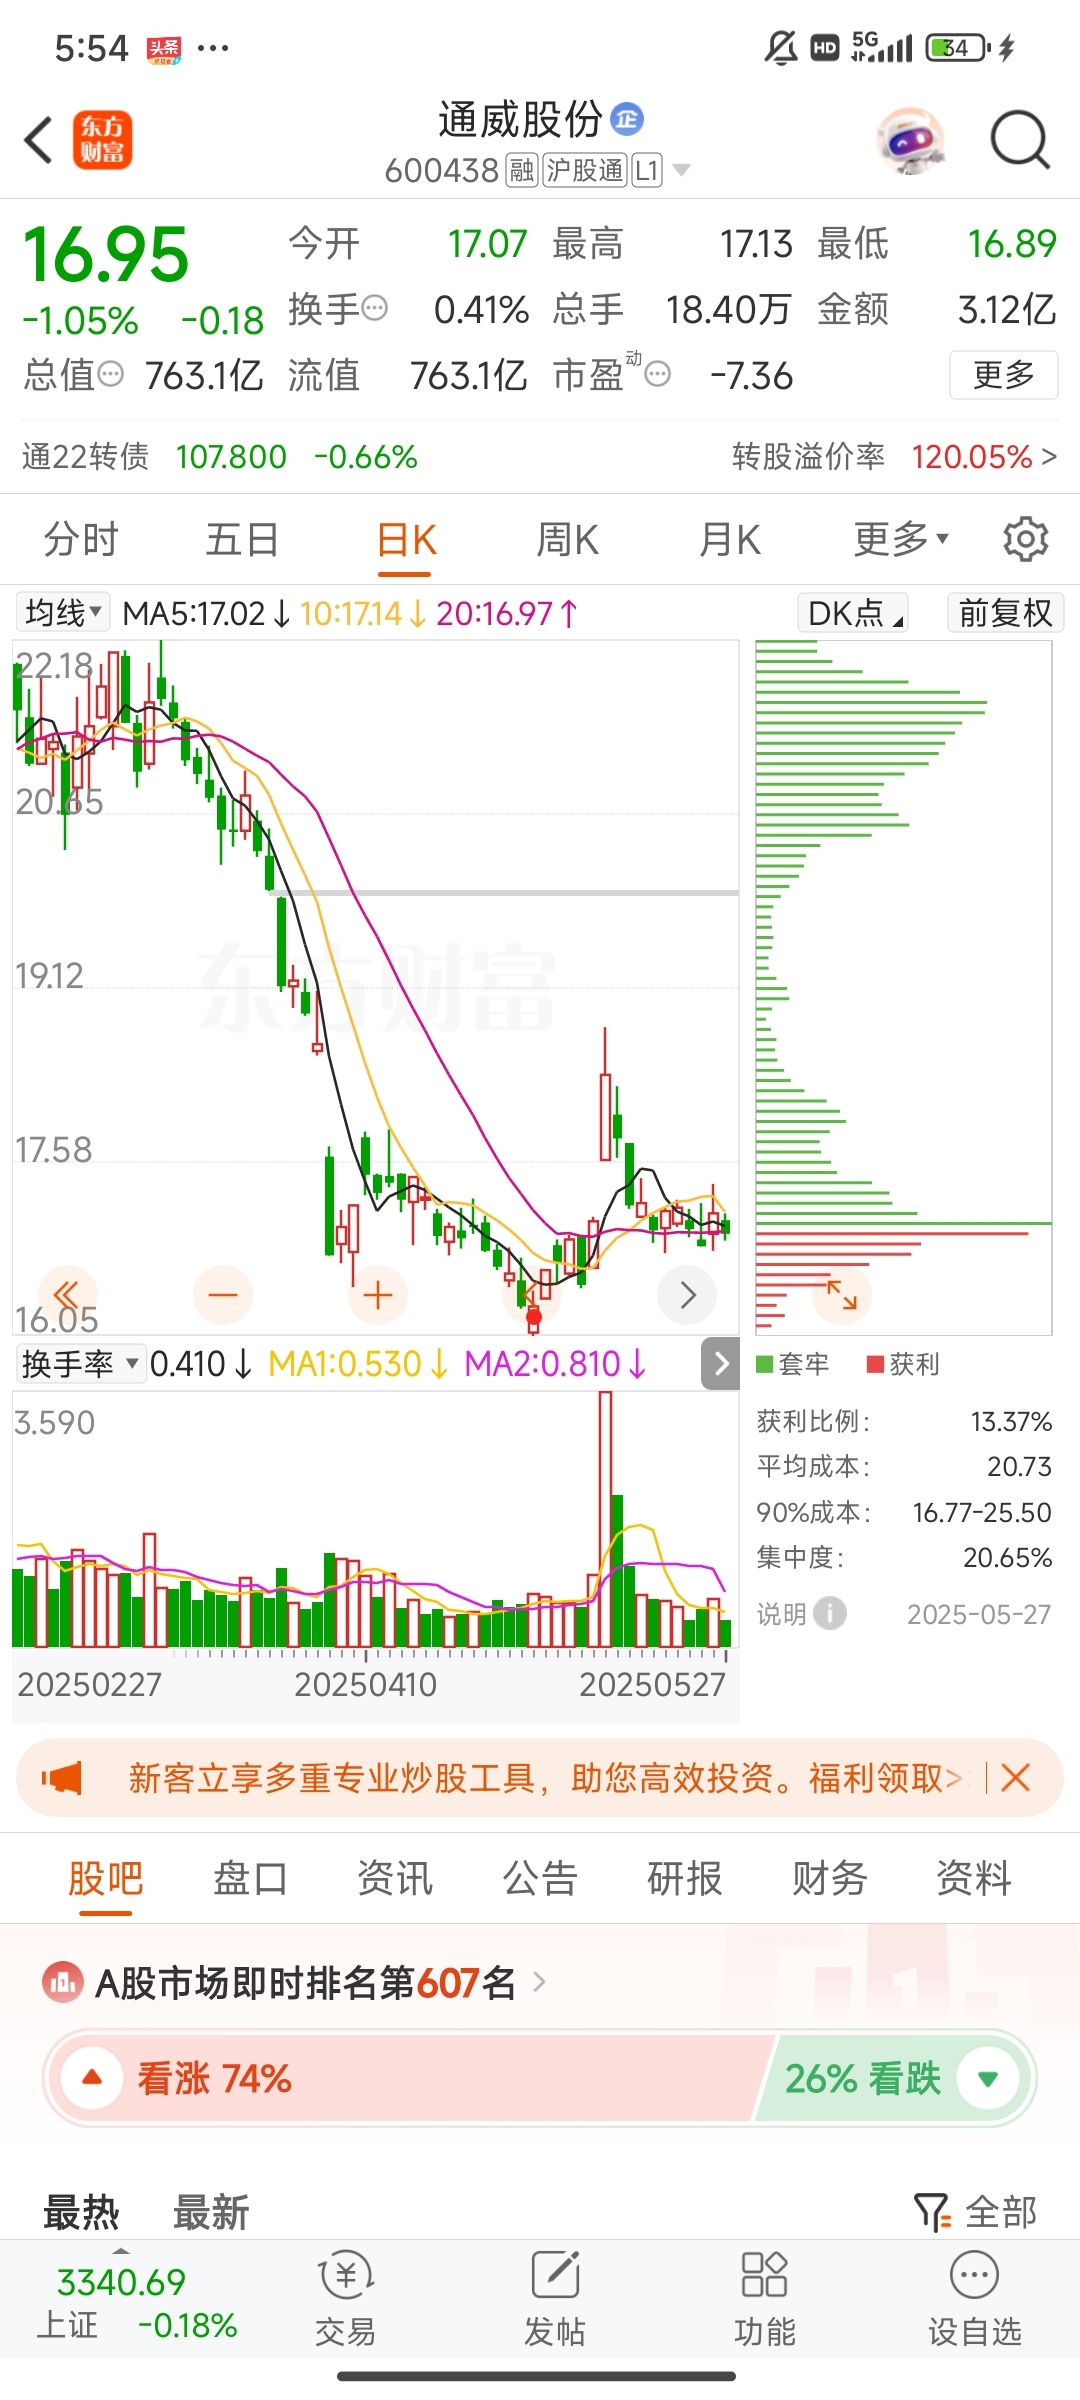The image size is (1080, 2400).
Task: Open the 公告 tab
Action: point(540,1878)
